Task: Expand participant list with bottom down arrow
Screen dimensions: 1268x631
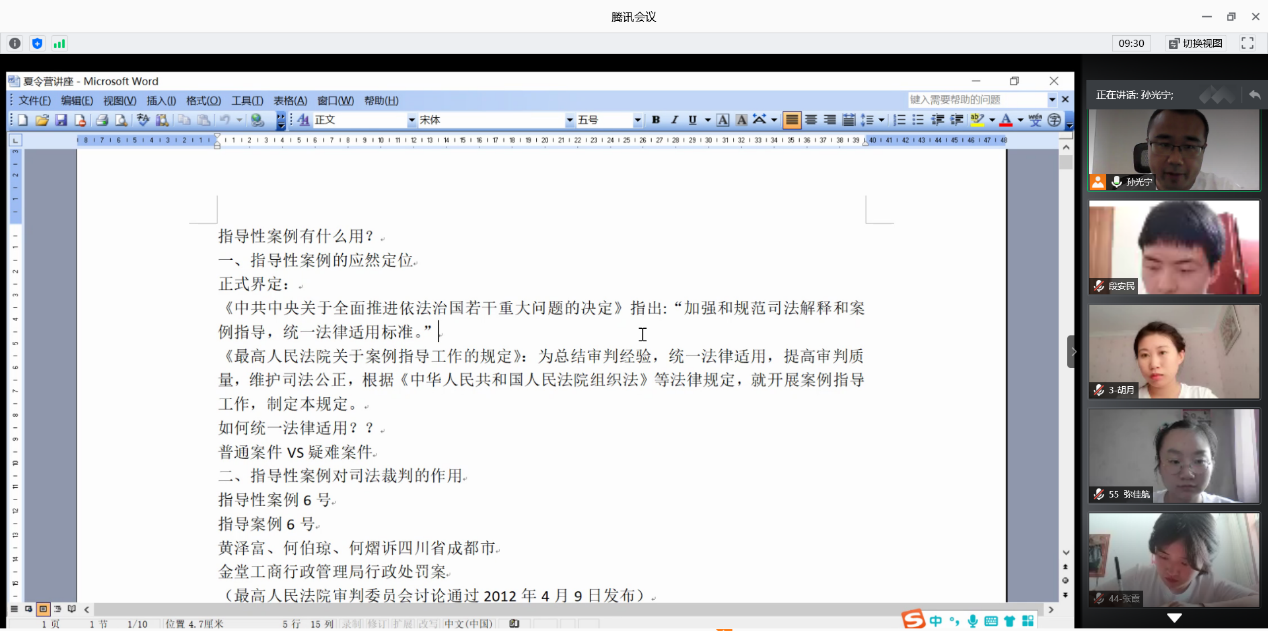Action: pos(1174,618)
